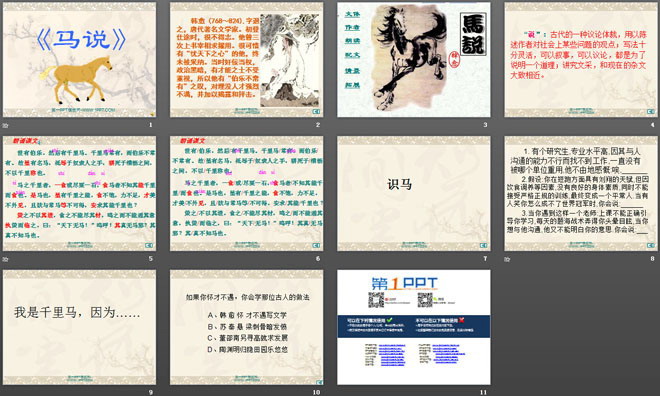
Task: Click return button icon on slide 7
Action: pos(483,245)
